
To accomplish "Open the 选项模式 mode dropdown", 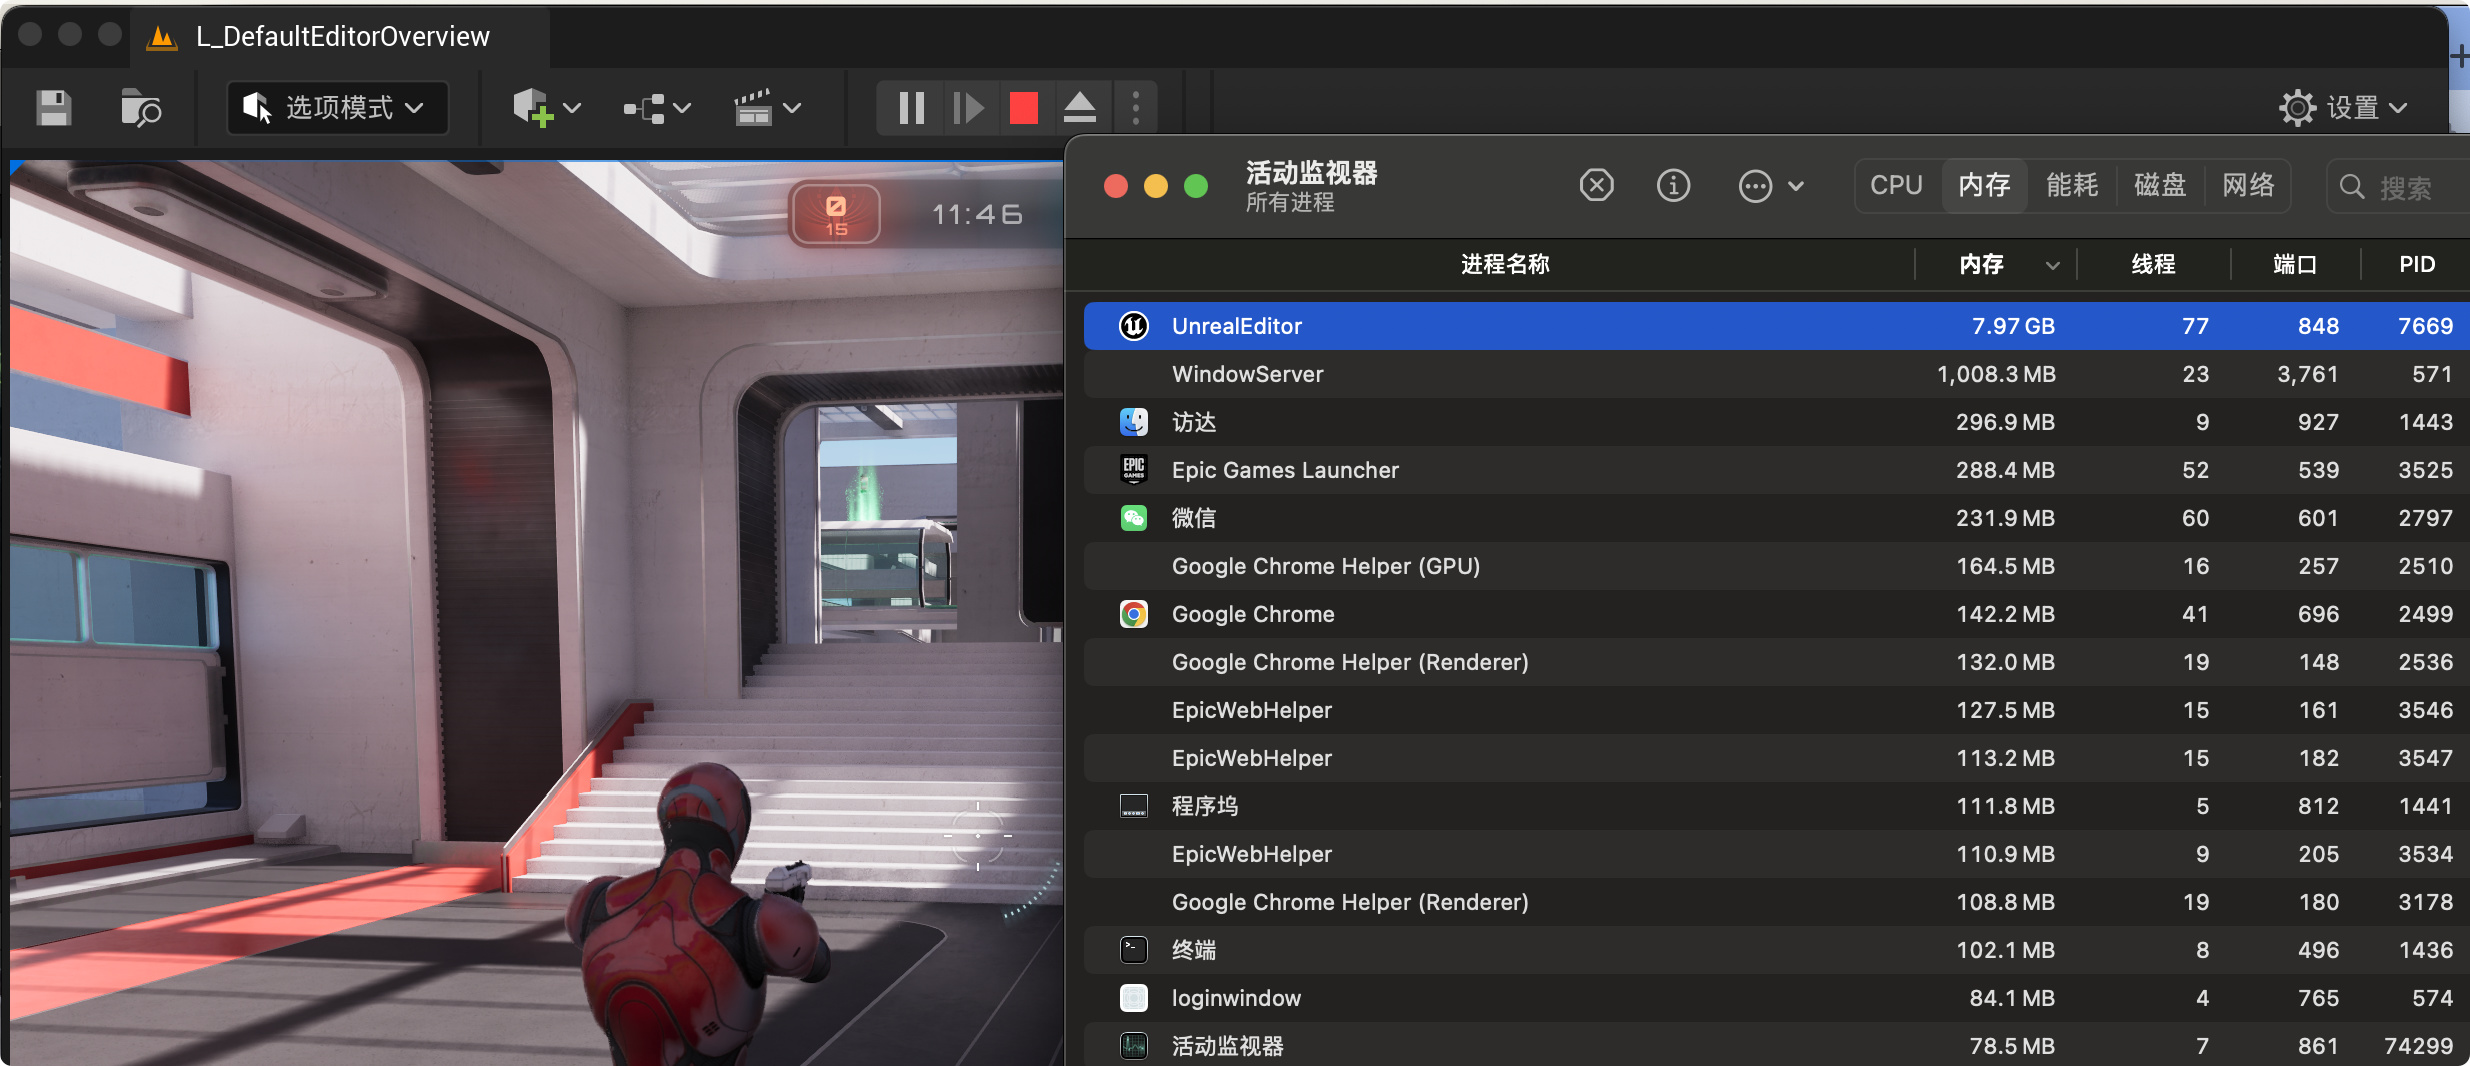I will (338, 108).
